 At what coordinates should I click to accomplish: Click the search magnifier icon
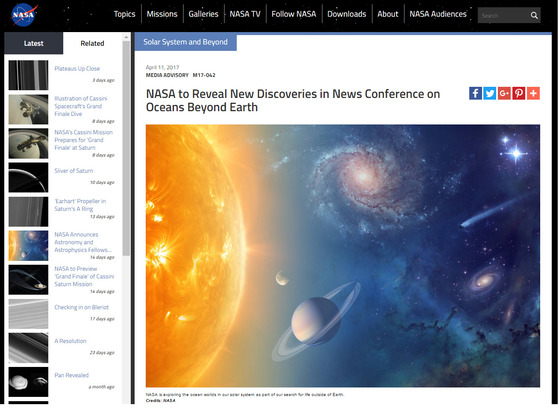[x=534, y=15]
